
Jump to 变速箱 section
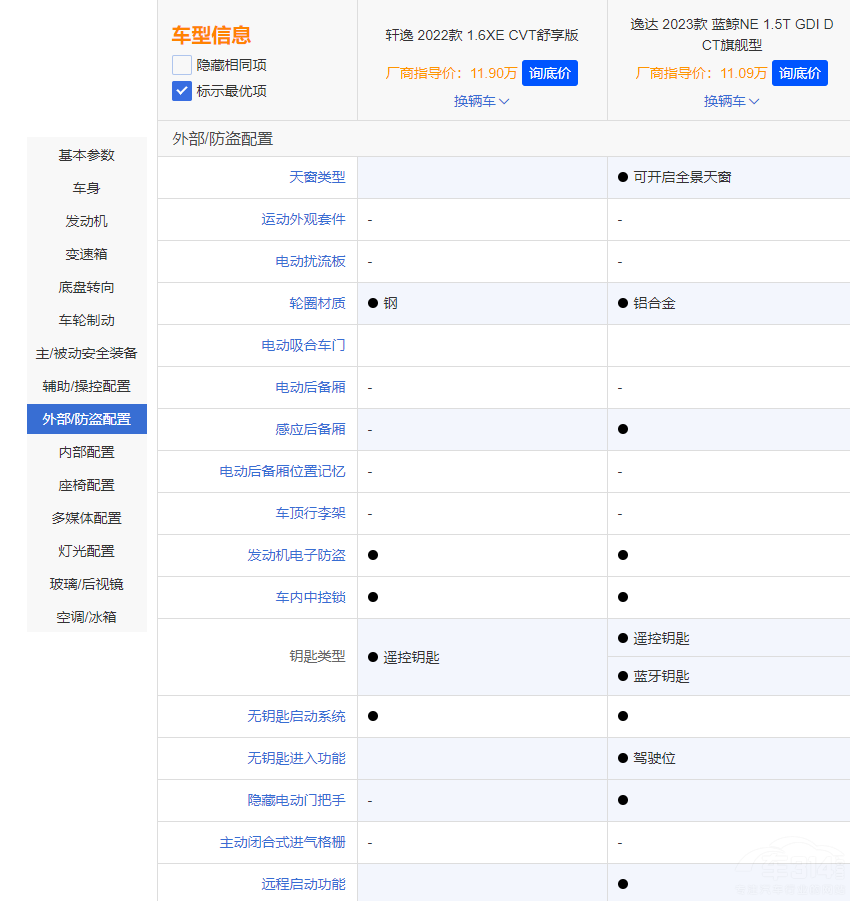tap(87, 254)
